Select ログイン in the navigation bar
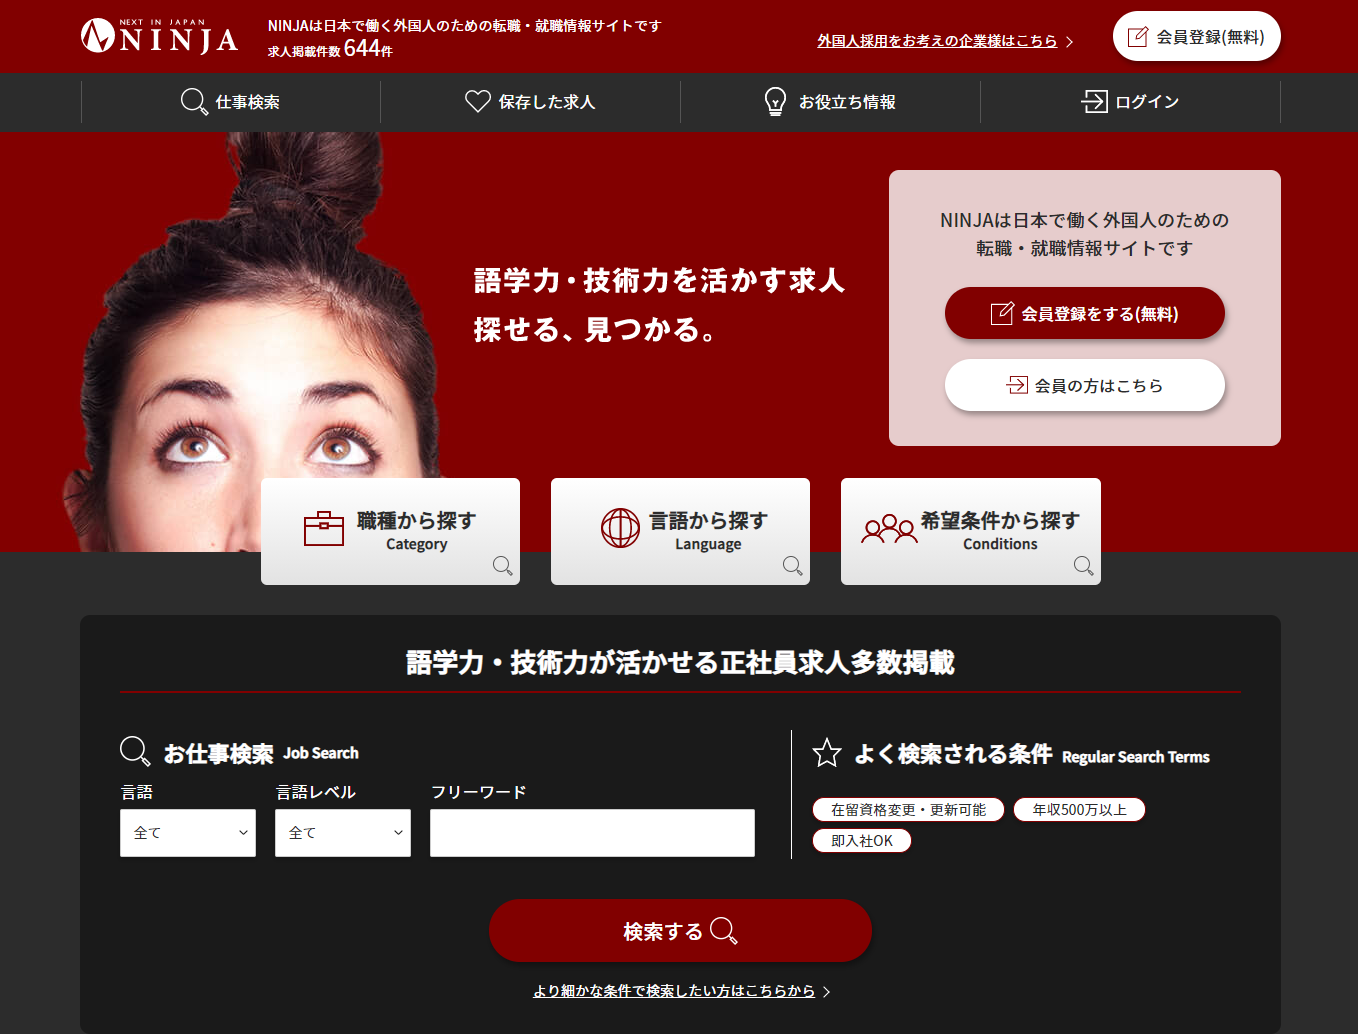The height and width of the screenshot is (1034, 1358). click(x=1131, y=102)
